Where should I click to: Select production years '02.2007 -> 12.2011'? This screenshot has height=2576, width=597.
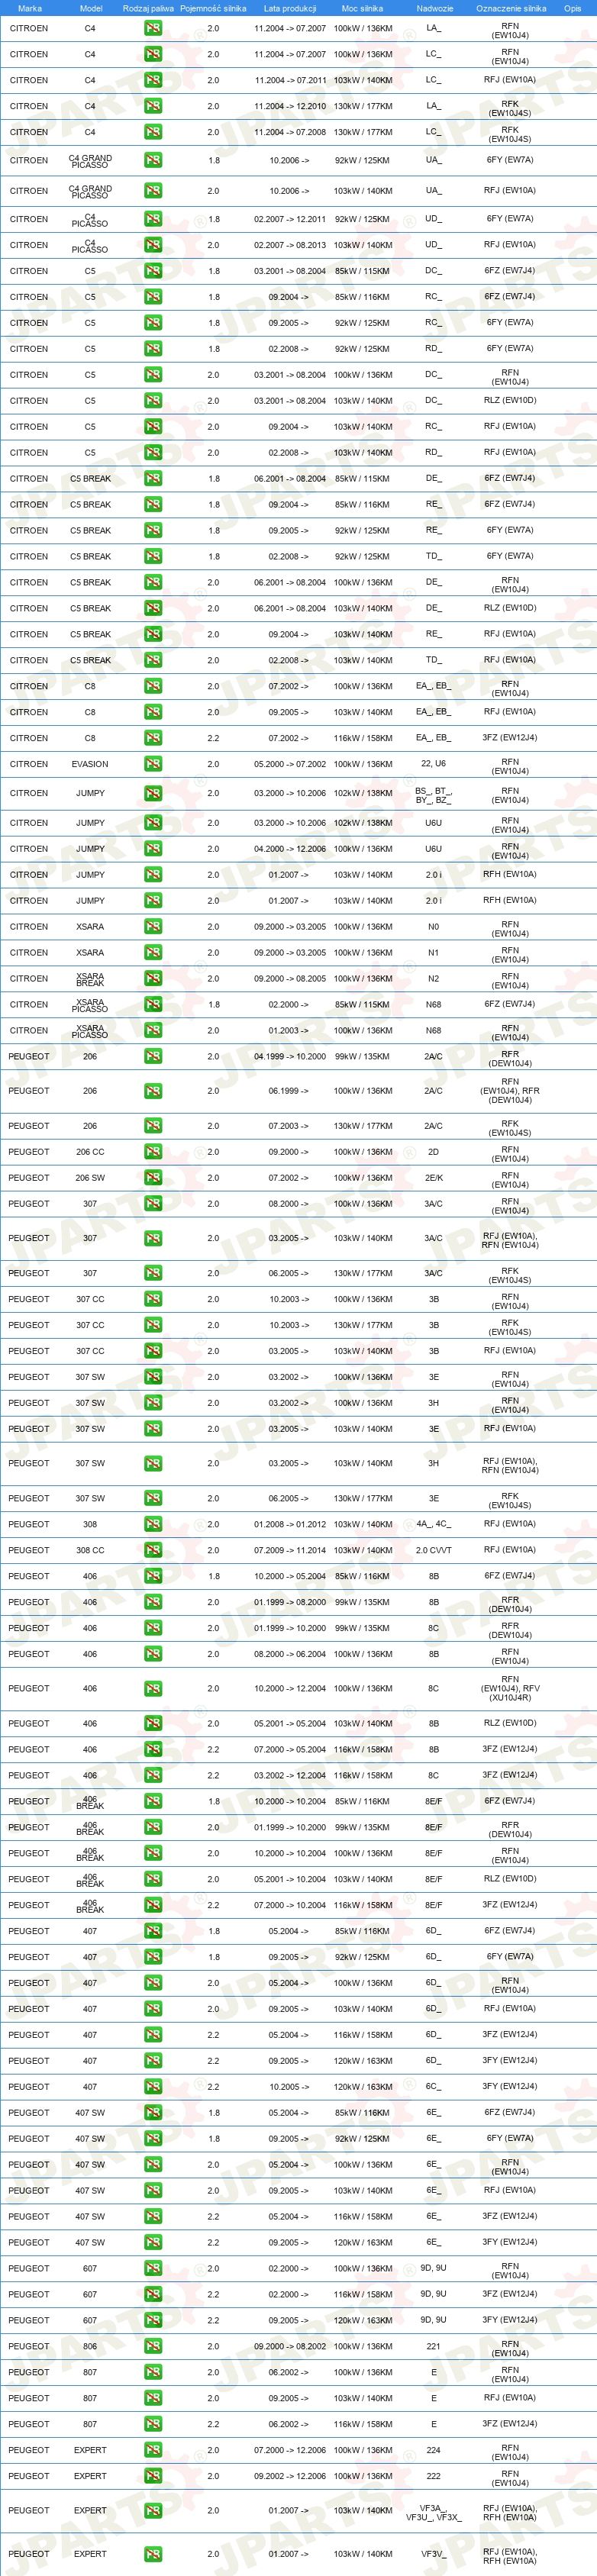click(x=290, y=219)
